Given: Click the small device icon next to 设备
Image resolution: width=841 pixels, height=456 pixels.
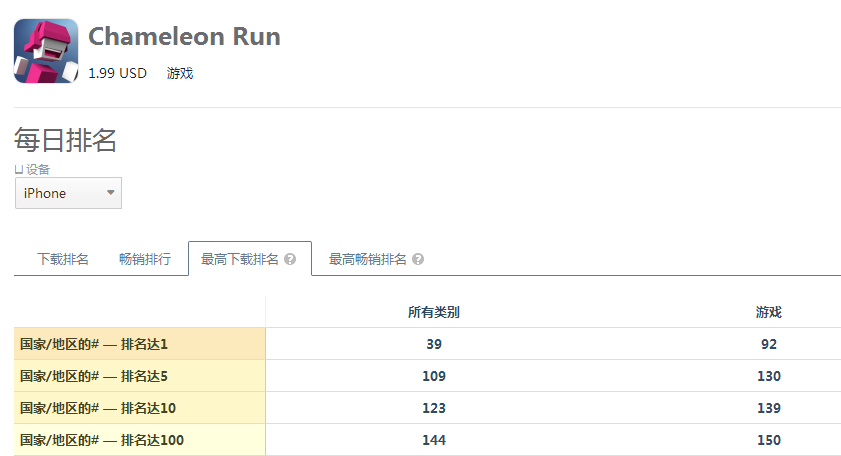Looking at the screenshot, I should click(19, 170).
